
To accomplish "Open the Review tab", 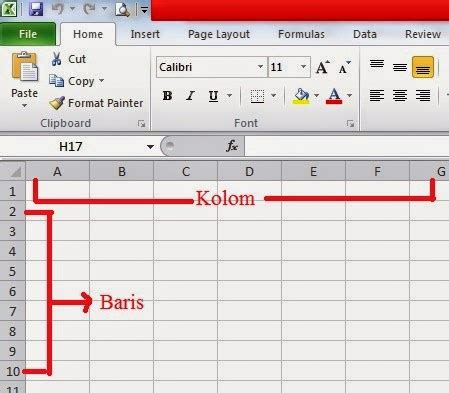I will [x=423, y=34].
